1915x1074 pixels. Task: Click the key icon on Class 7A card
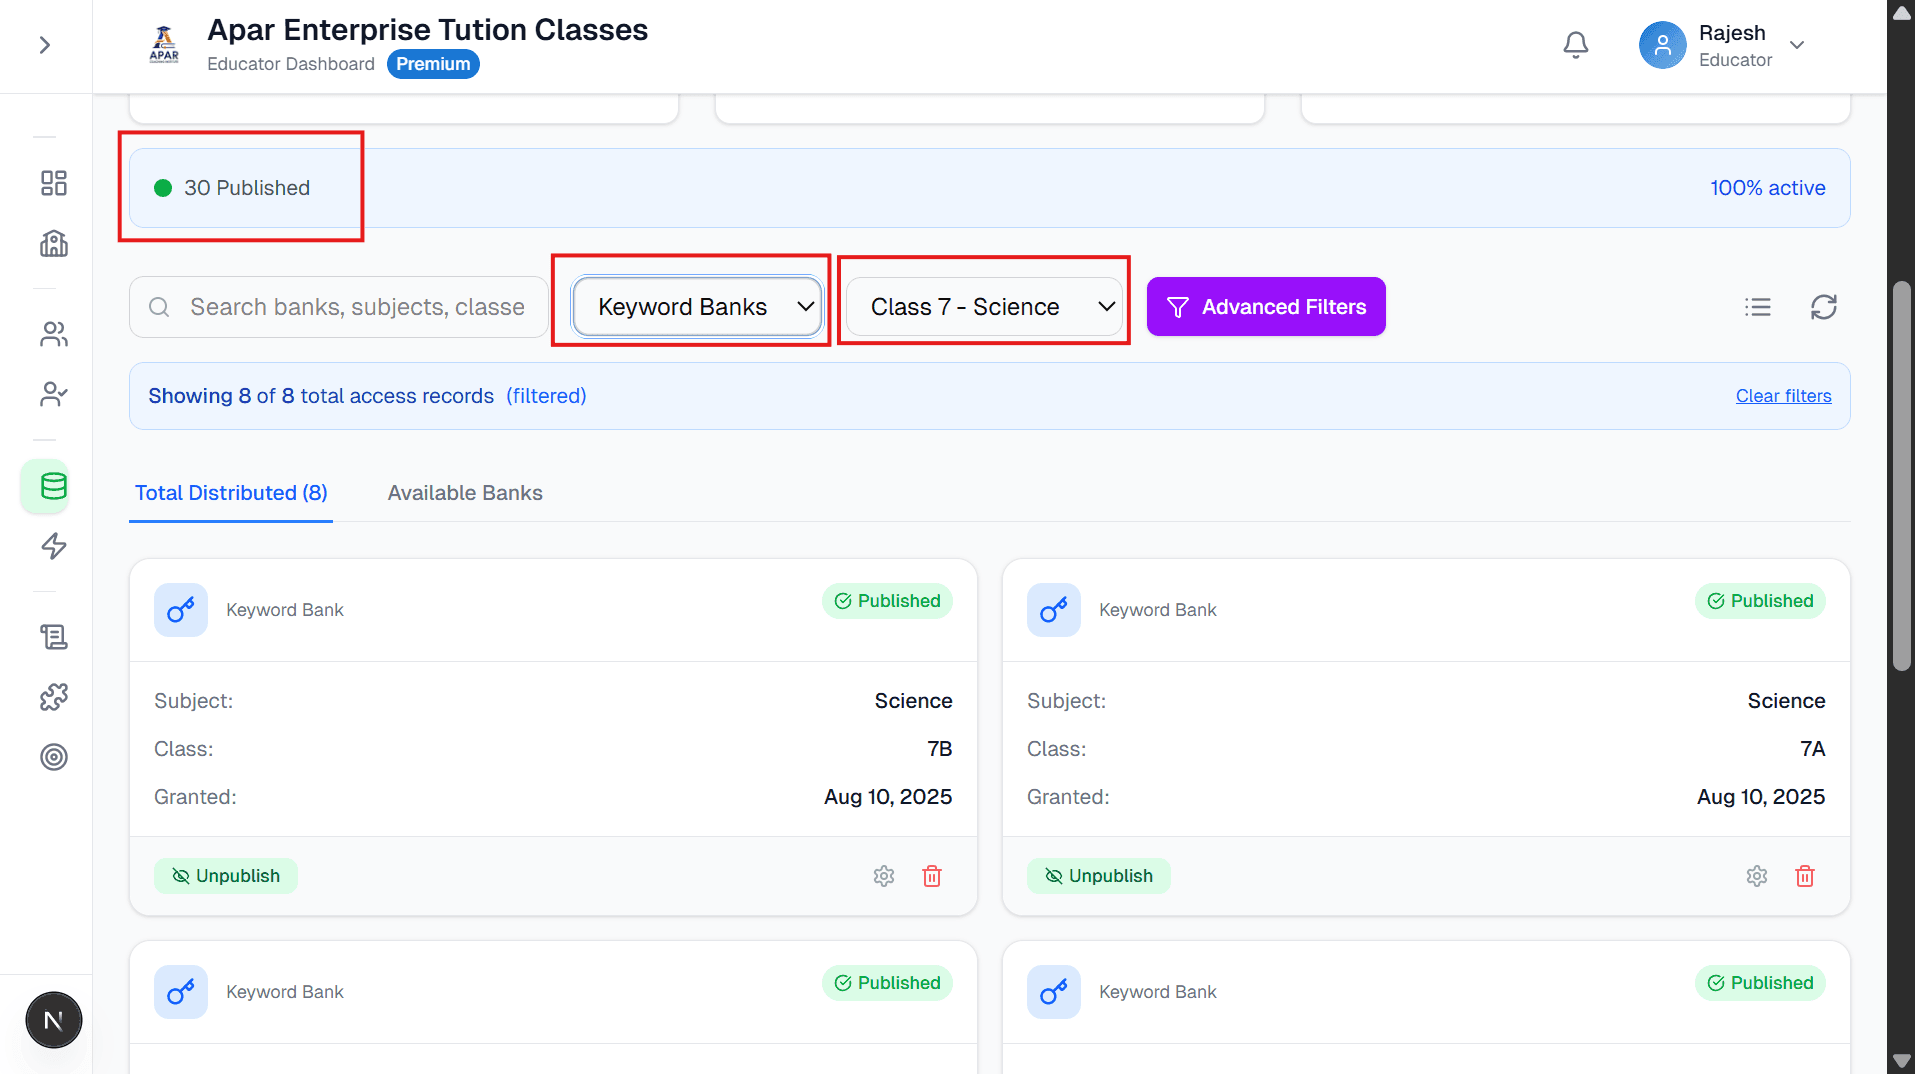(x=1054, y=610)
